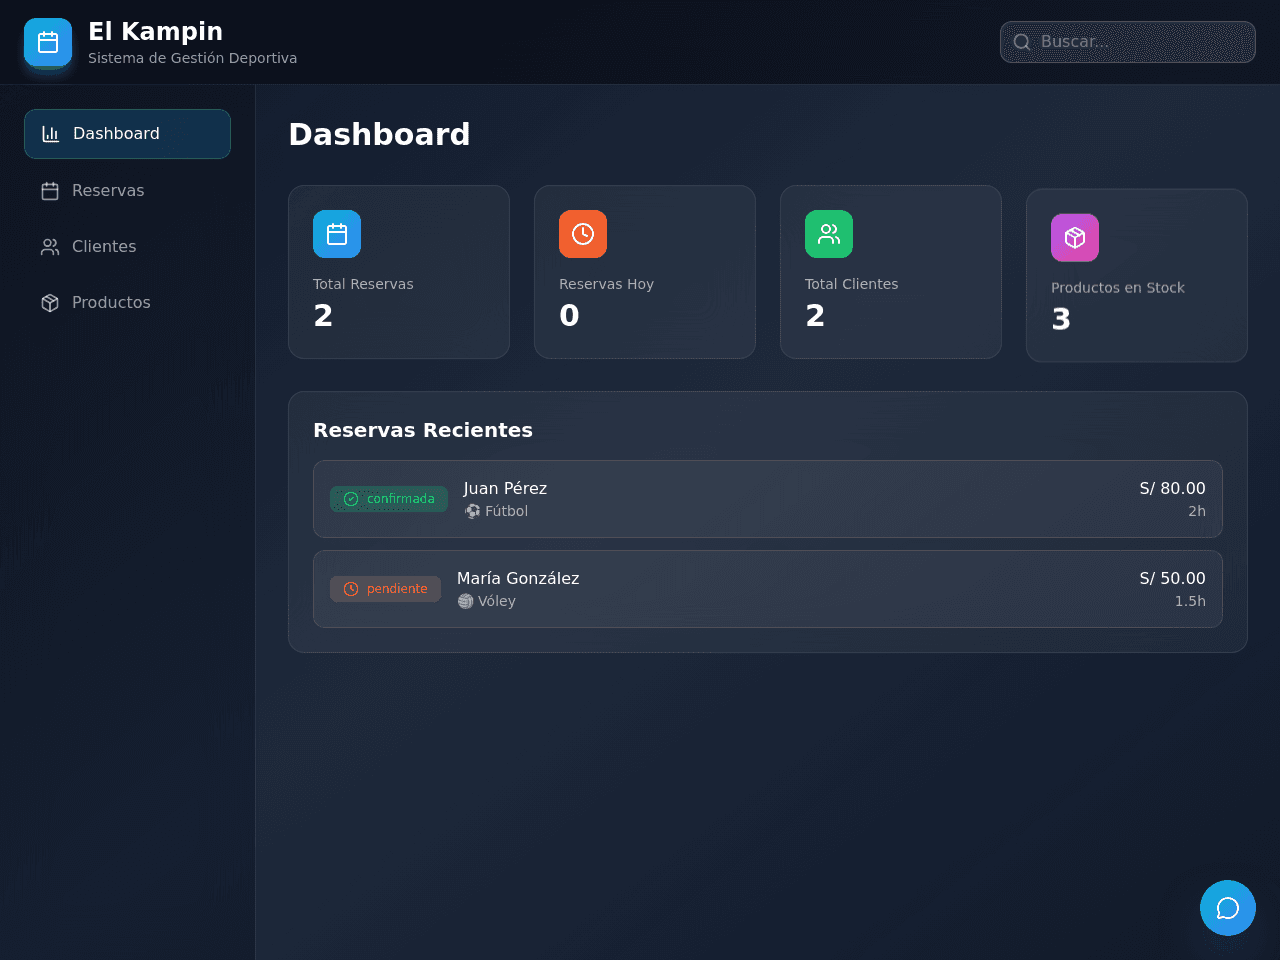
Task: Open María González reservation row
Action: [768, 589]
